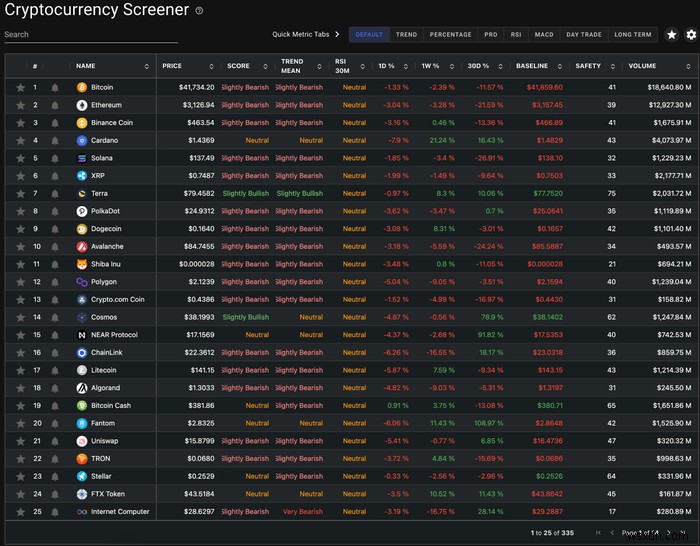Sort by the NAME column arrows
This screenshot has width=700, height=546.
point(146,66)
